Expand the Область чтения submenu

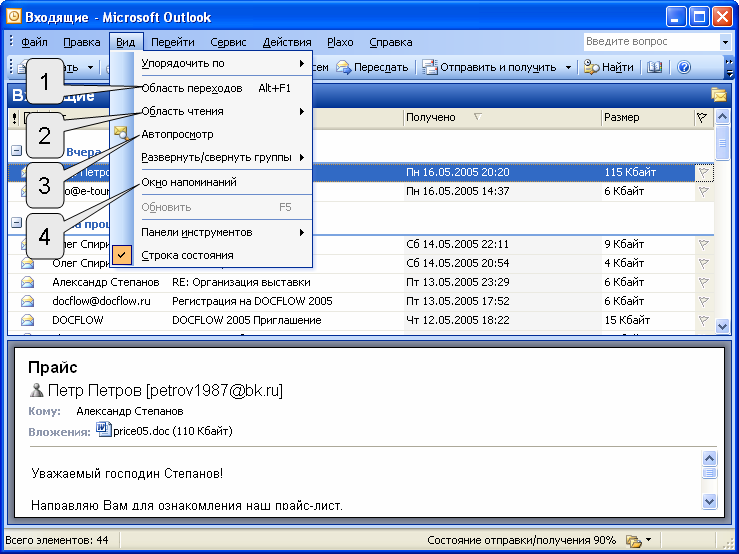point(223,111)
